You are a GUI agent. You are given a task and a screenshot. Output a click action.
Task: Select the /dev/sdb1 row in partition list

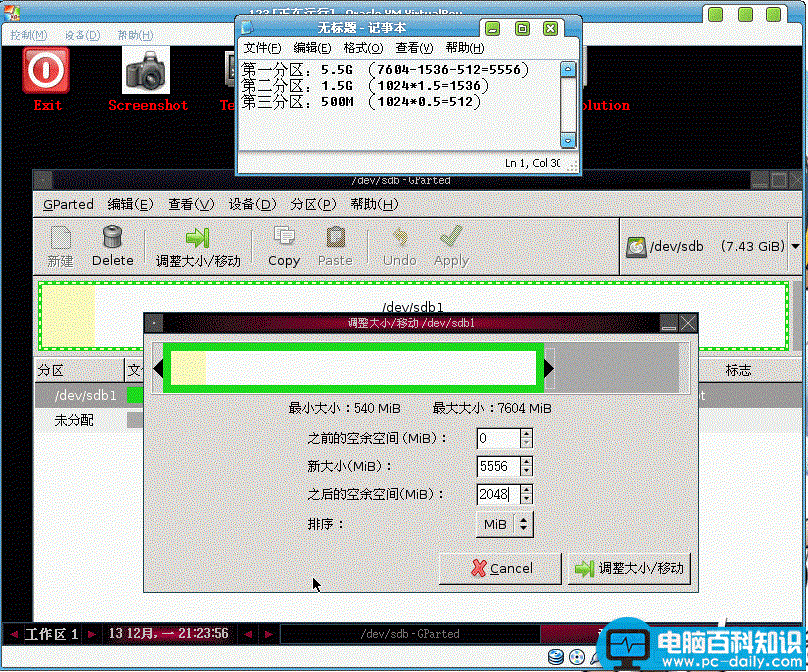(85, 396)
